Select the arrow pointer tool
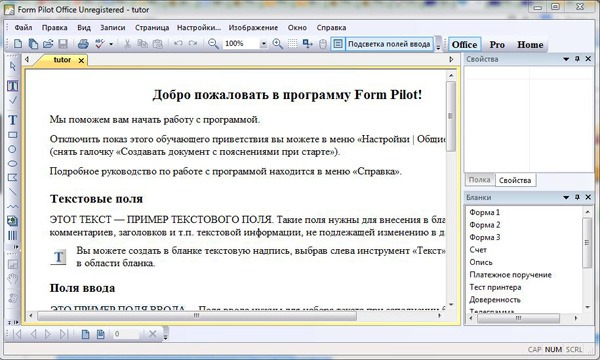The image size is (600, 360). point(13,66)
